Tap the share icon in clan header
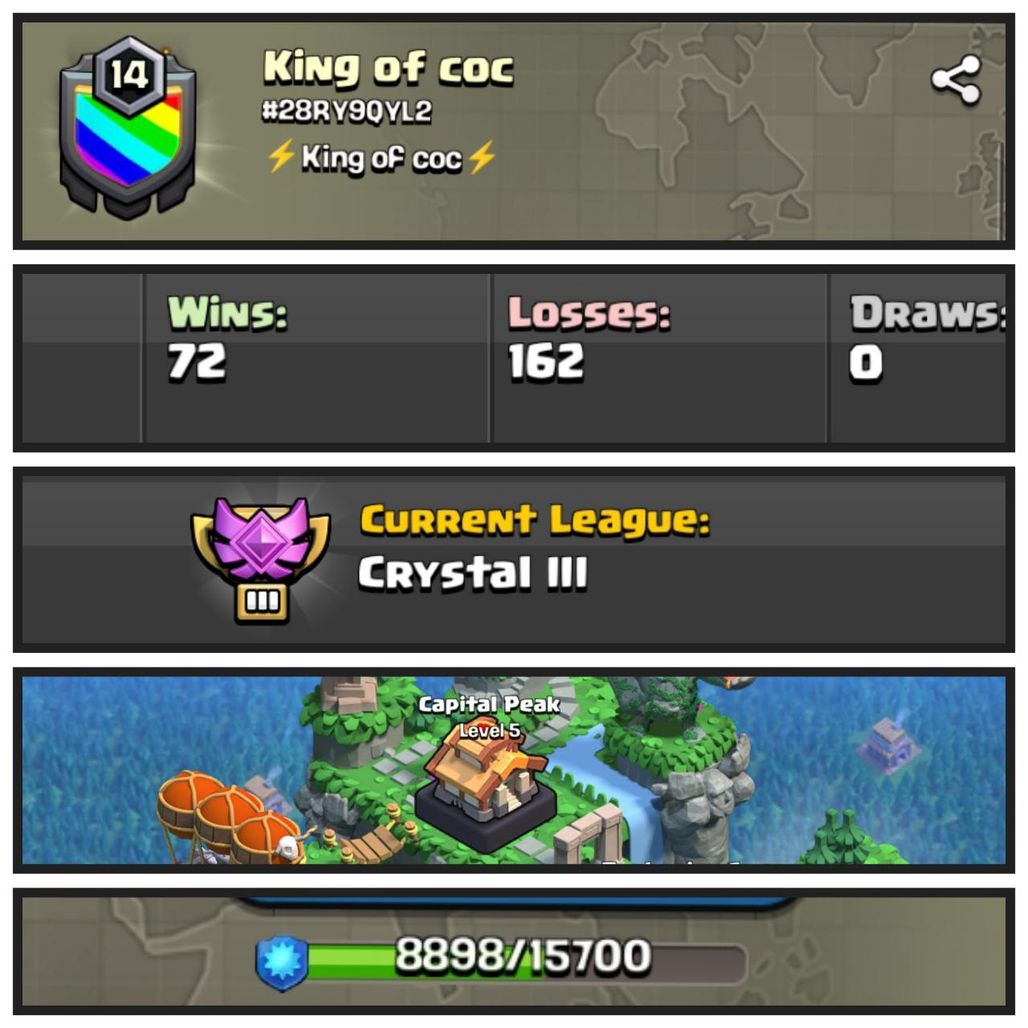1028x1028 pixels. 956,79
